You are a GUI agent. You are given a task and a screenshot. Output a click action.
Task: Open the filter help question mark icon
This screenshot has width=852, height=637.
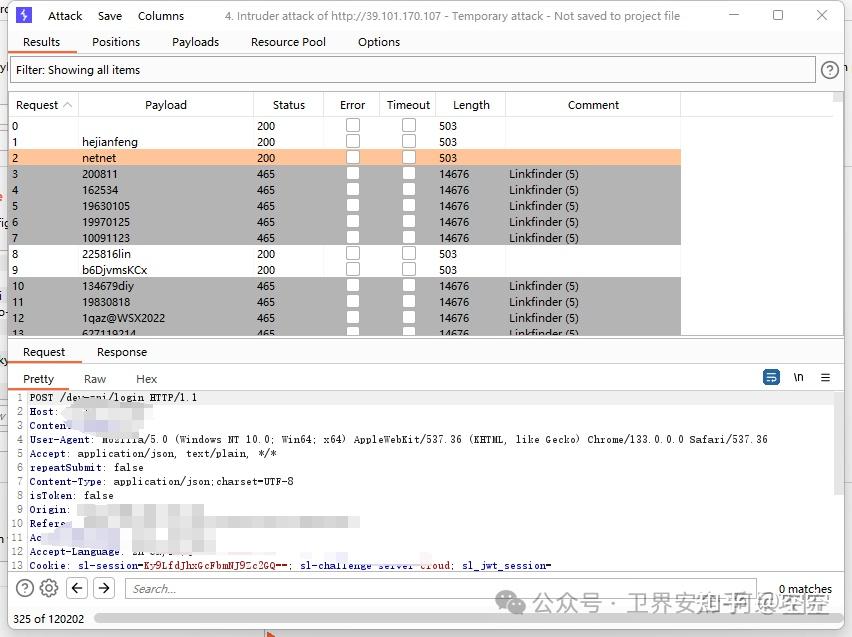(829, 70)
